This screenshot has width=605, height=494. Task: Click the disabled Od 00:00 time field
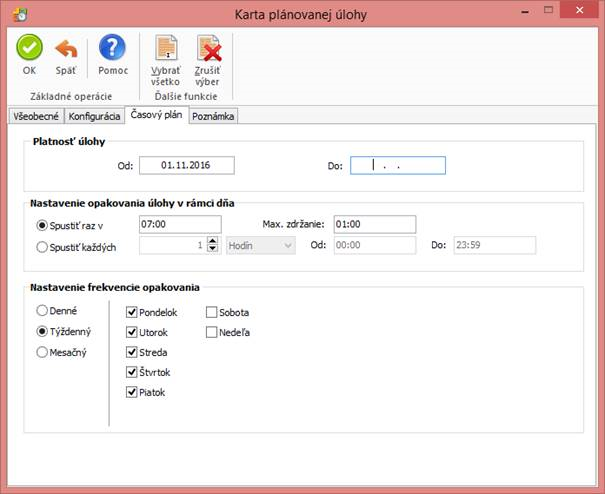375,245
